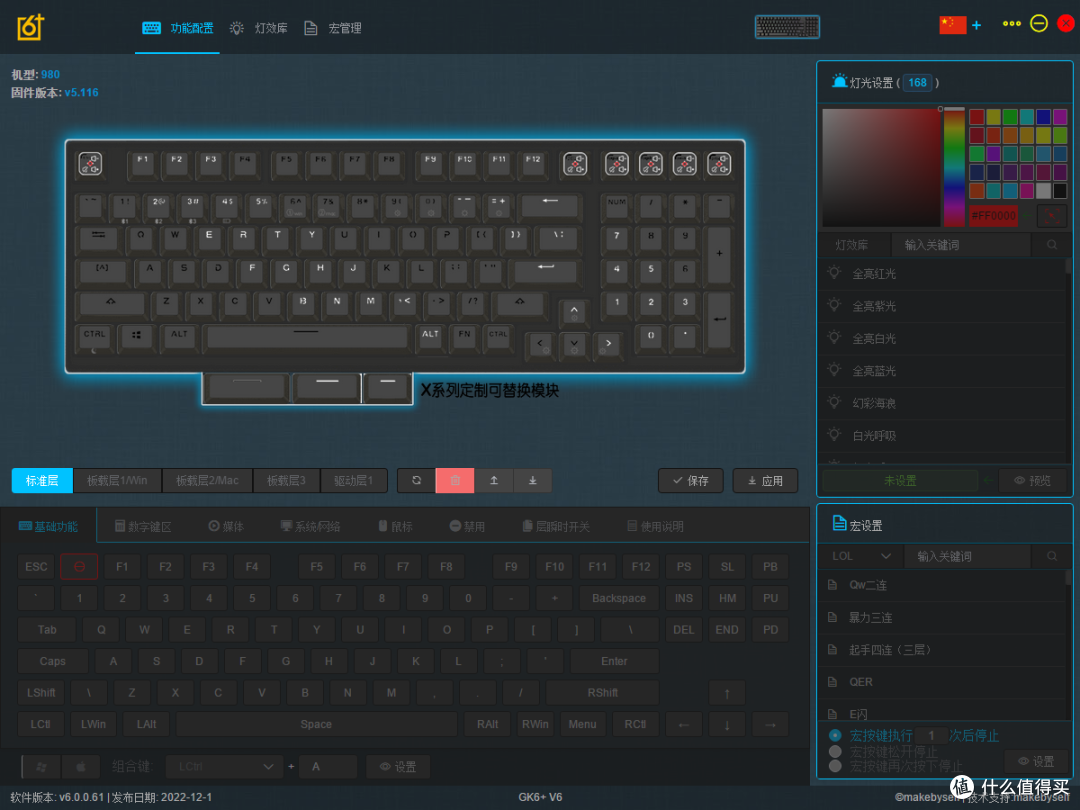Click the 设置 button beside combo key

[x=397, y=766]
